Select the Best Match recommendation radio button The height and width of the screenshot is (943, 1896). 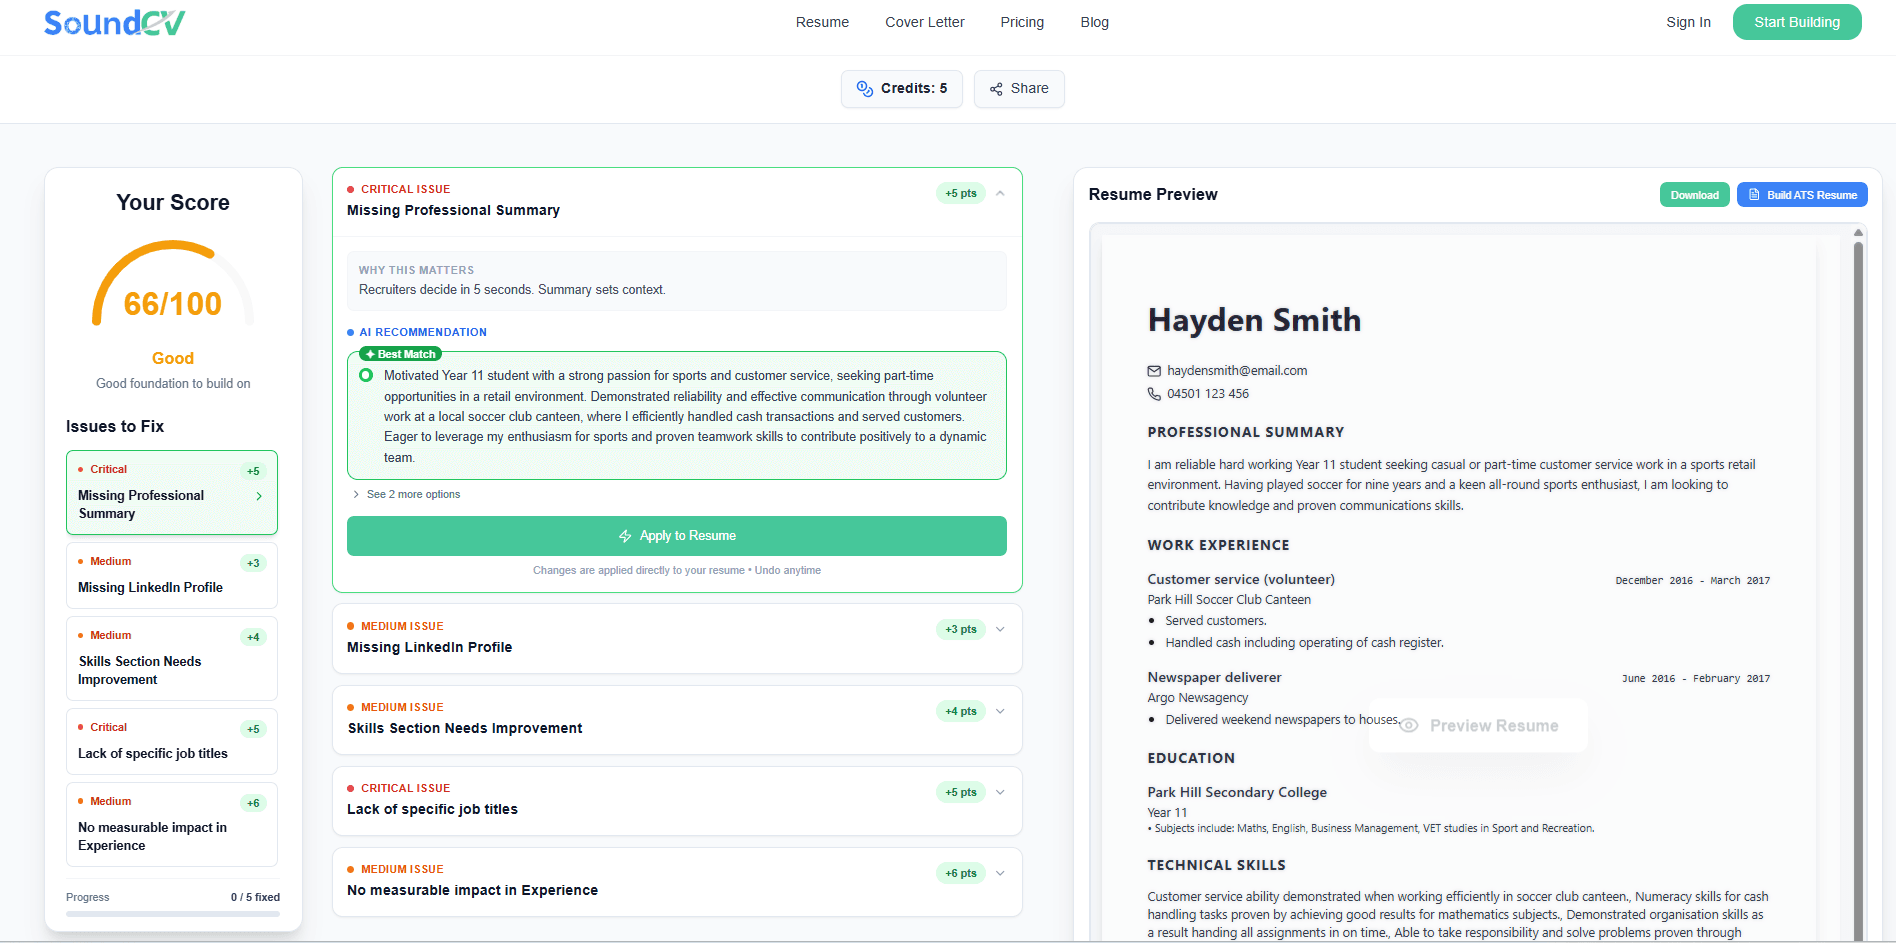click(x=366, y=375)
